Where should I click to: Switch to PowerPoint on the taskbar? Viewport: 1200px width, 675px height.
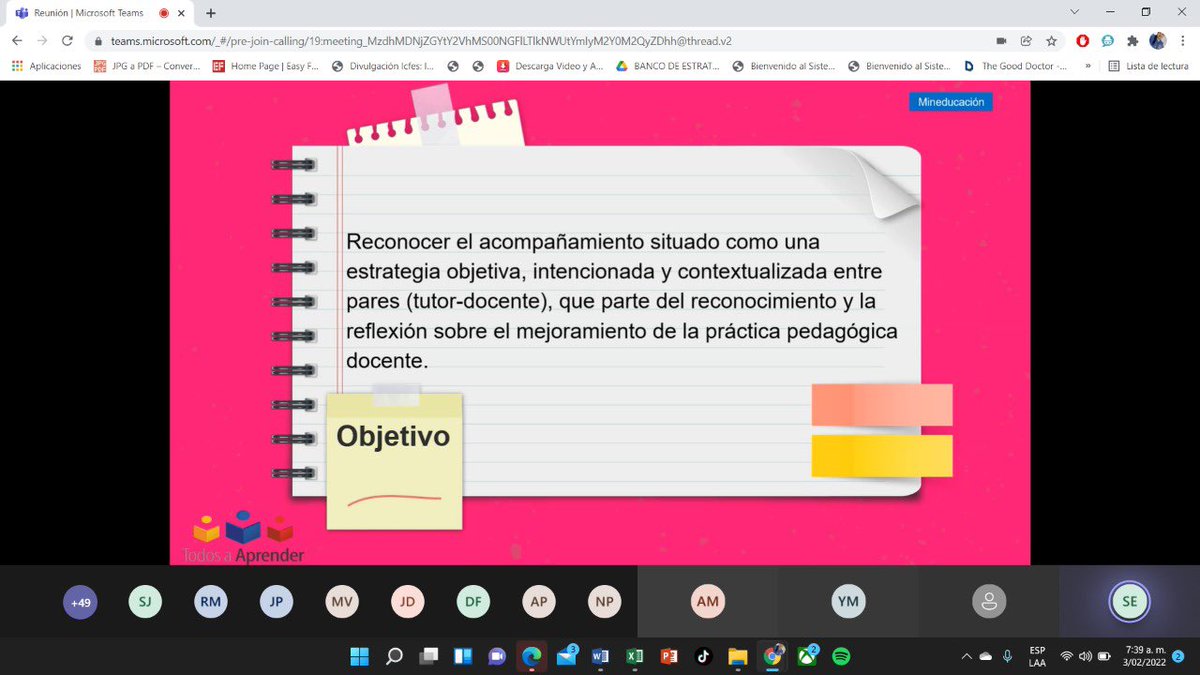tap(669, 656)
